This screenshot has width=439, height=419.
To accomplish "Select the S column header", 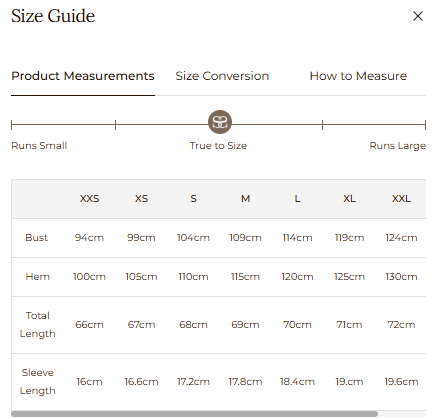I will coord(193,199).
